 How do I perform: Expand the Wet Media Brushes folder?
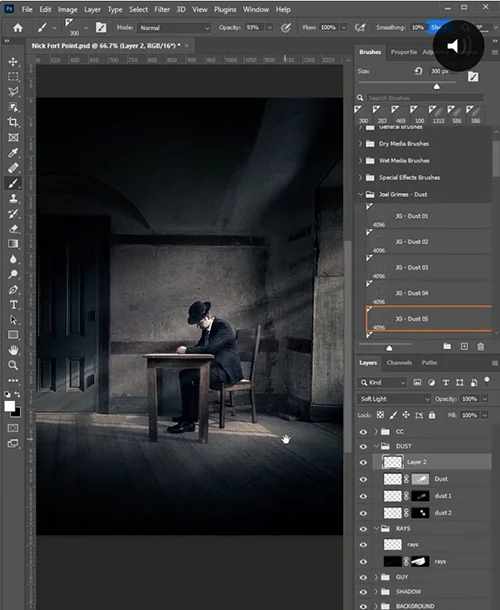pyautogui.click(x=360, y=160)
